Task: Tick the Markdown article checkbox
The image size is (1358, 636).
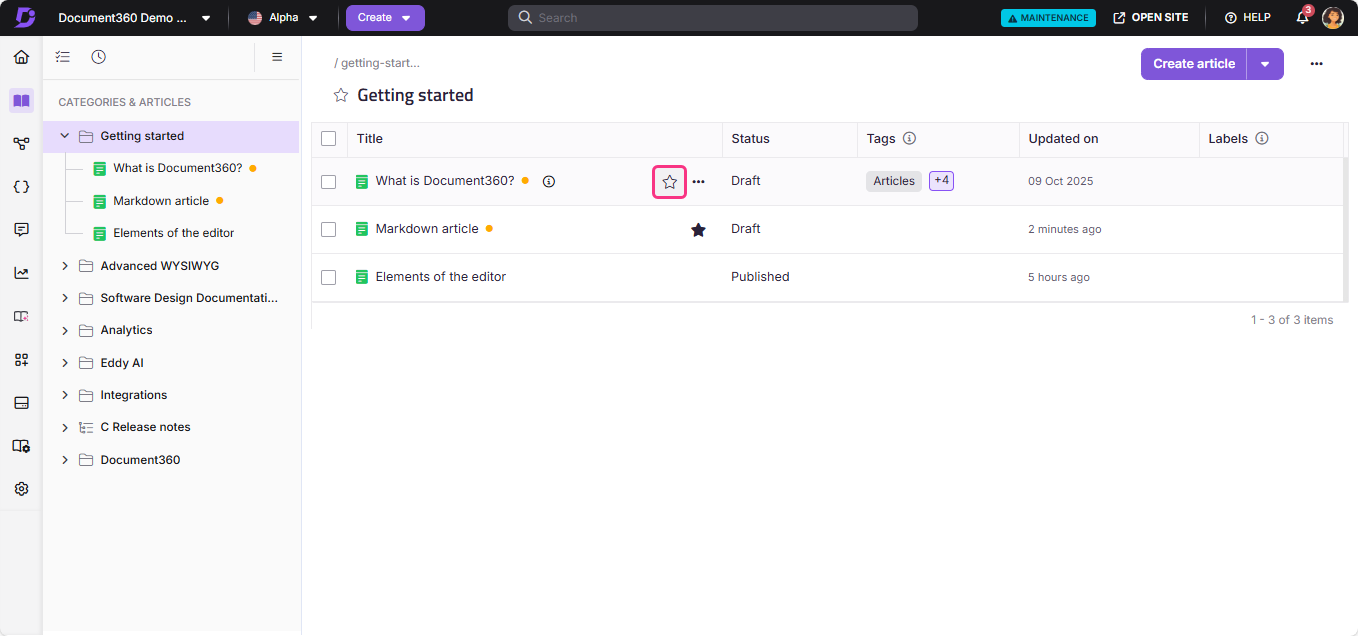Action: (328, 230)
